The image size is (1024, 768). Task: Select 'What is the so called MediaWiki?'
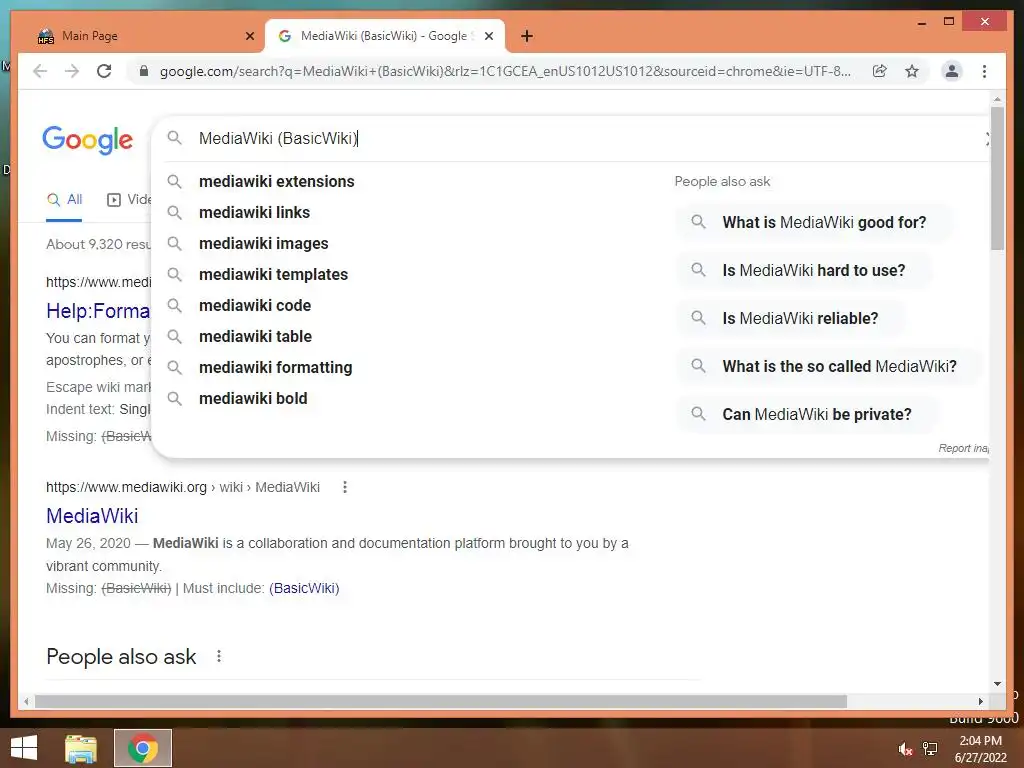(829, 366)
